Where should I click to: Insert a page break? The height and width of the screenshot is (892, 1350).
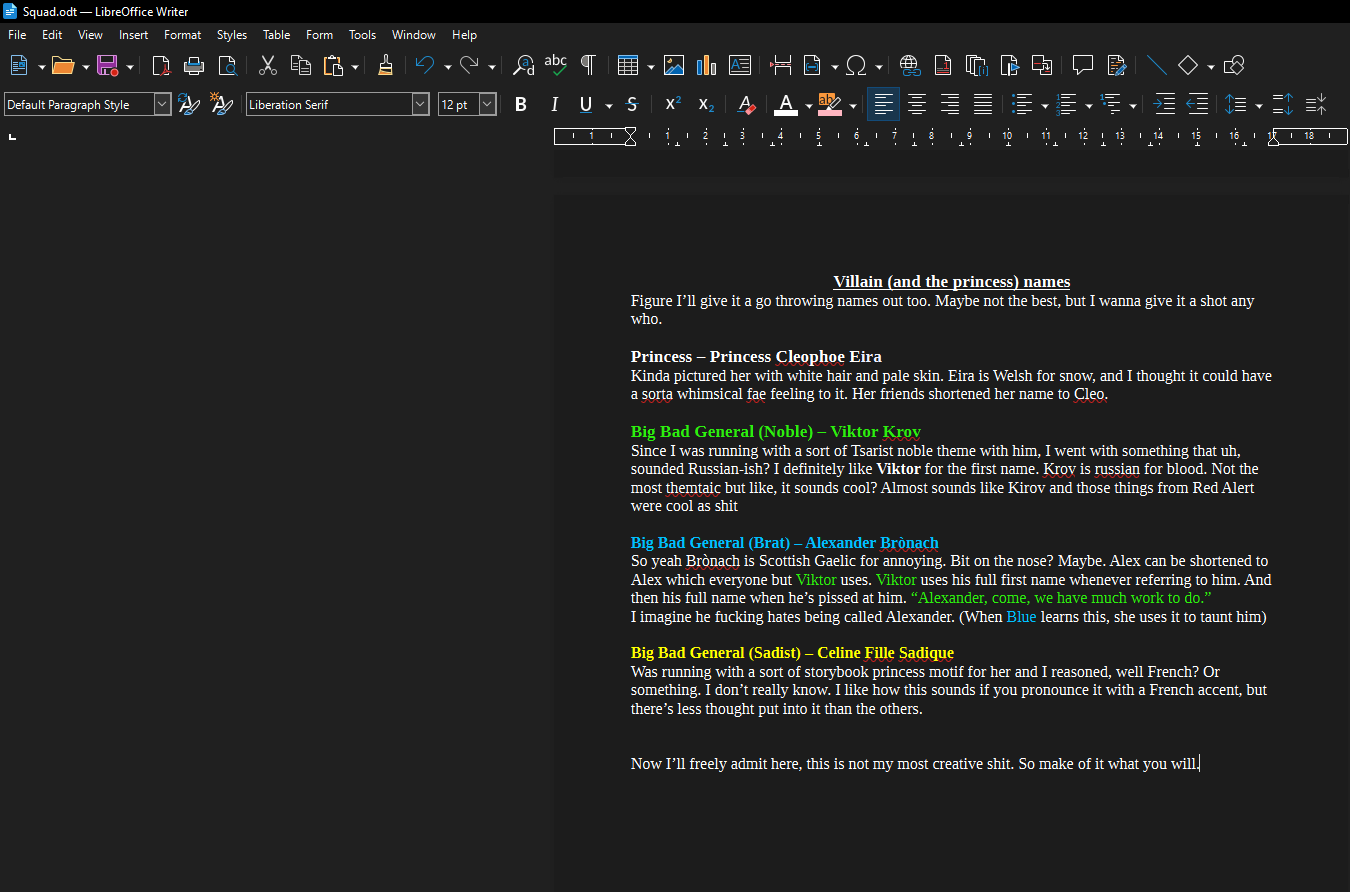pyautogui.click(x=781, y=66)
